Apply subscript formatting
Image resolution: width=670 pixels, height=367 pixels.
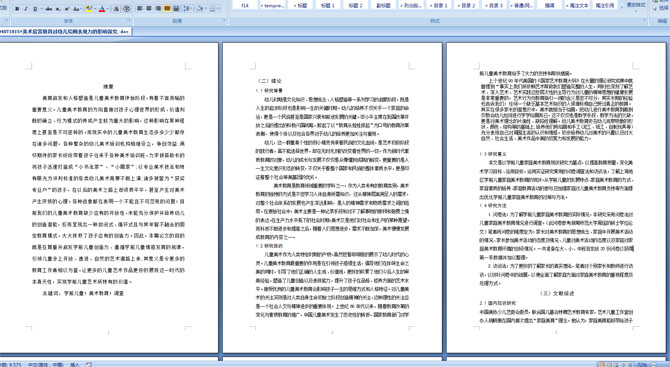pyautogui.click(x=58, y=9)
